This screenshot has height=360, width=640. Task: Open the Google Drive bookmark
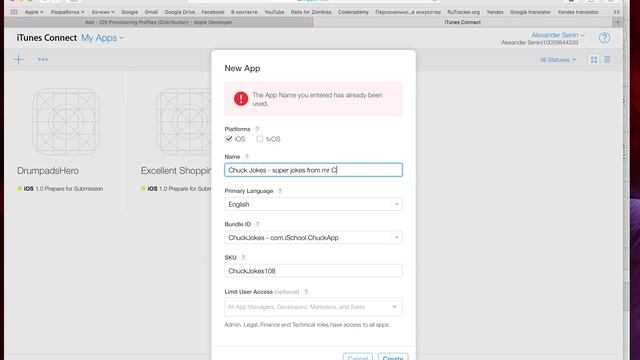tap(180, 12)
